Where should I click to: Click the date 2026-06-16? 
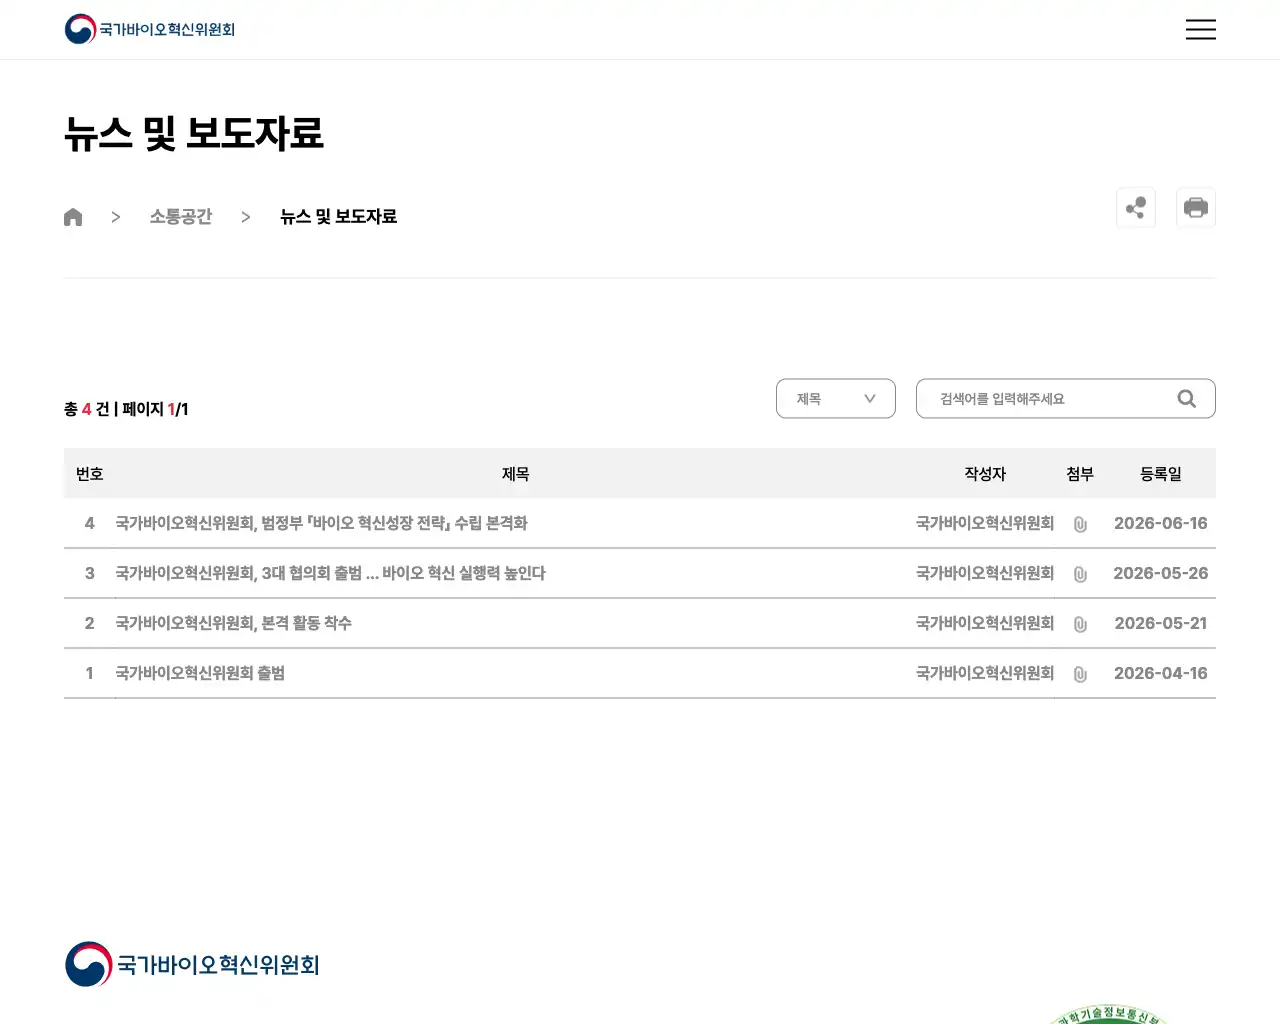(x=1161, y=523)
